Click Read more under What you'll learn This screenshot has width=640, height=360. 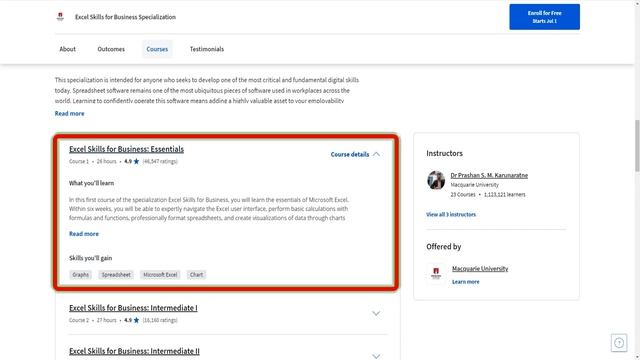pyautogui.click(x=84, y=234)
